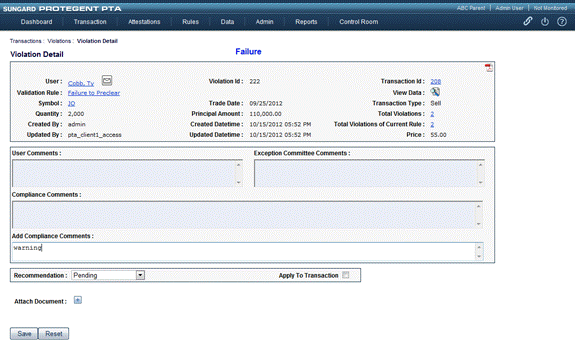This screenshot has height=364, width=575.
Task: Click the Reset button
Action: point(54,334)
